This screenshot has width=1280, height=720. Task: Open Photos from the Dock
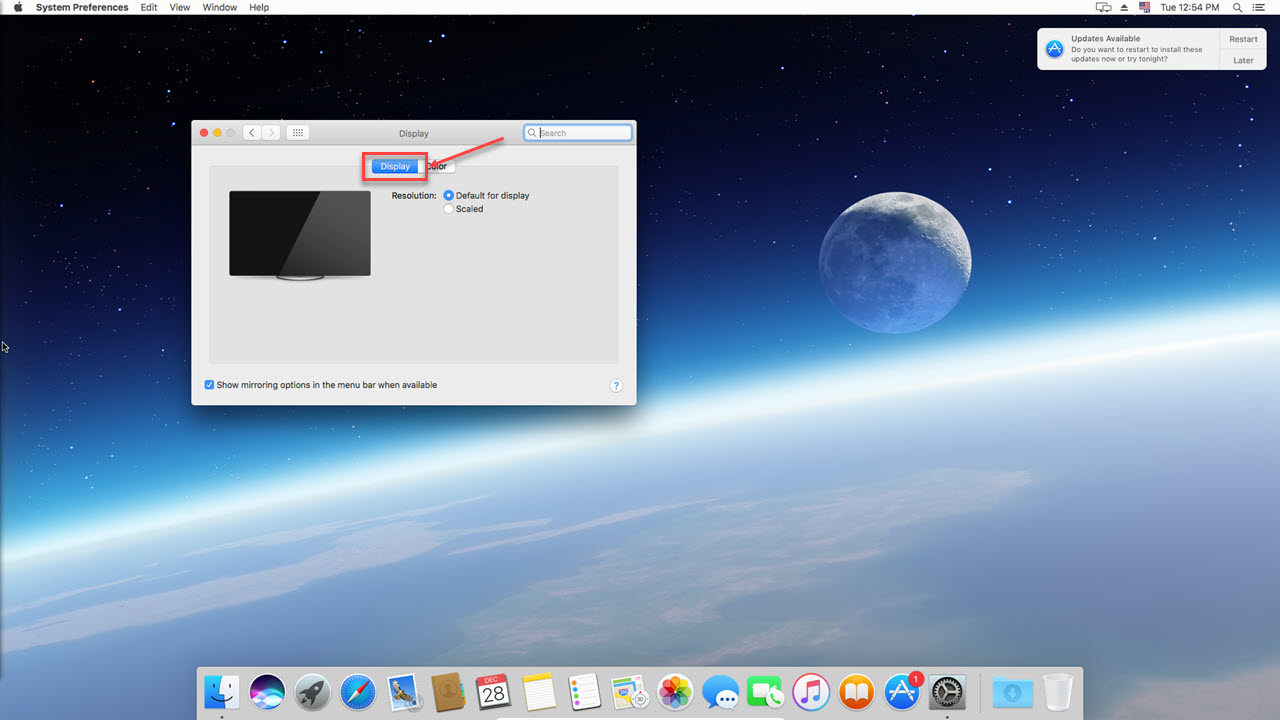click(675, 691)
